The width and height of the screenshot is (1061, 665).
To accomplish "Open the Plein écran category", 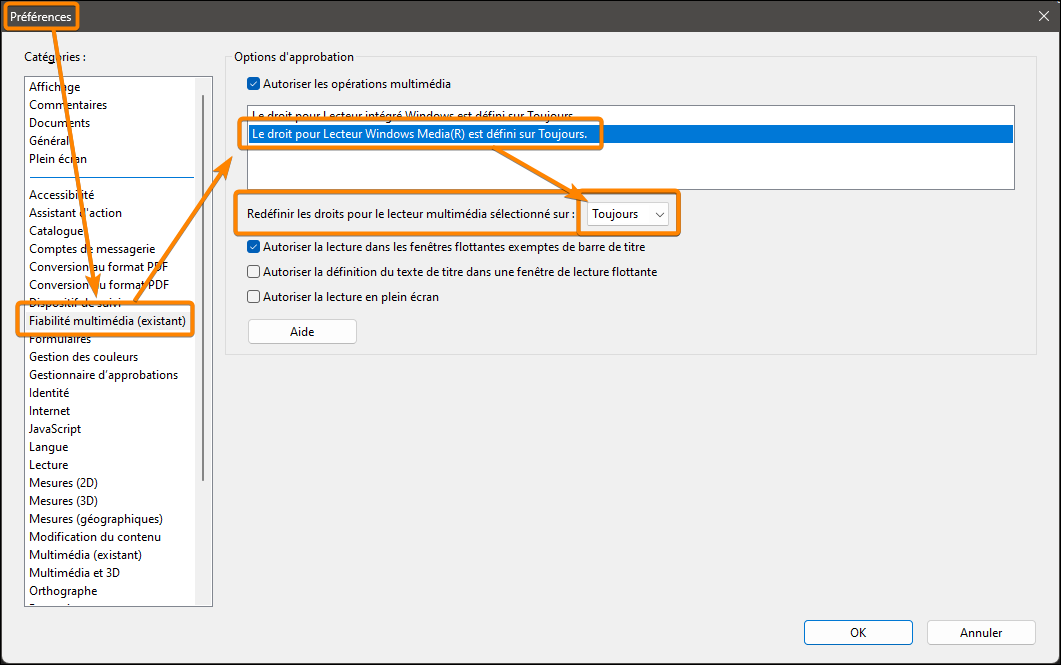I will 59,158.
